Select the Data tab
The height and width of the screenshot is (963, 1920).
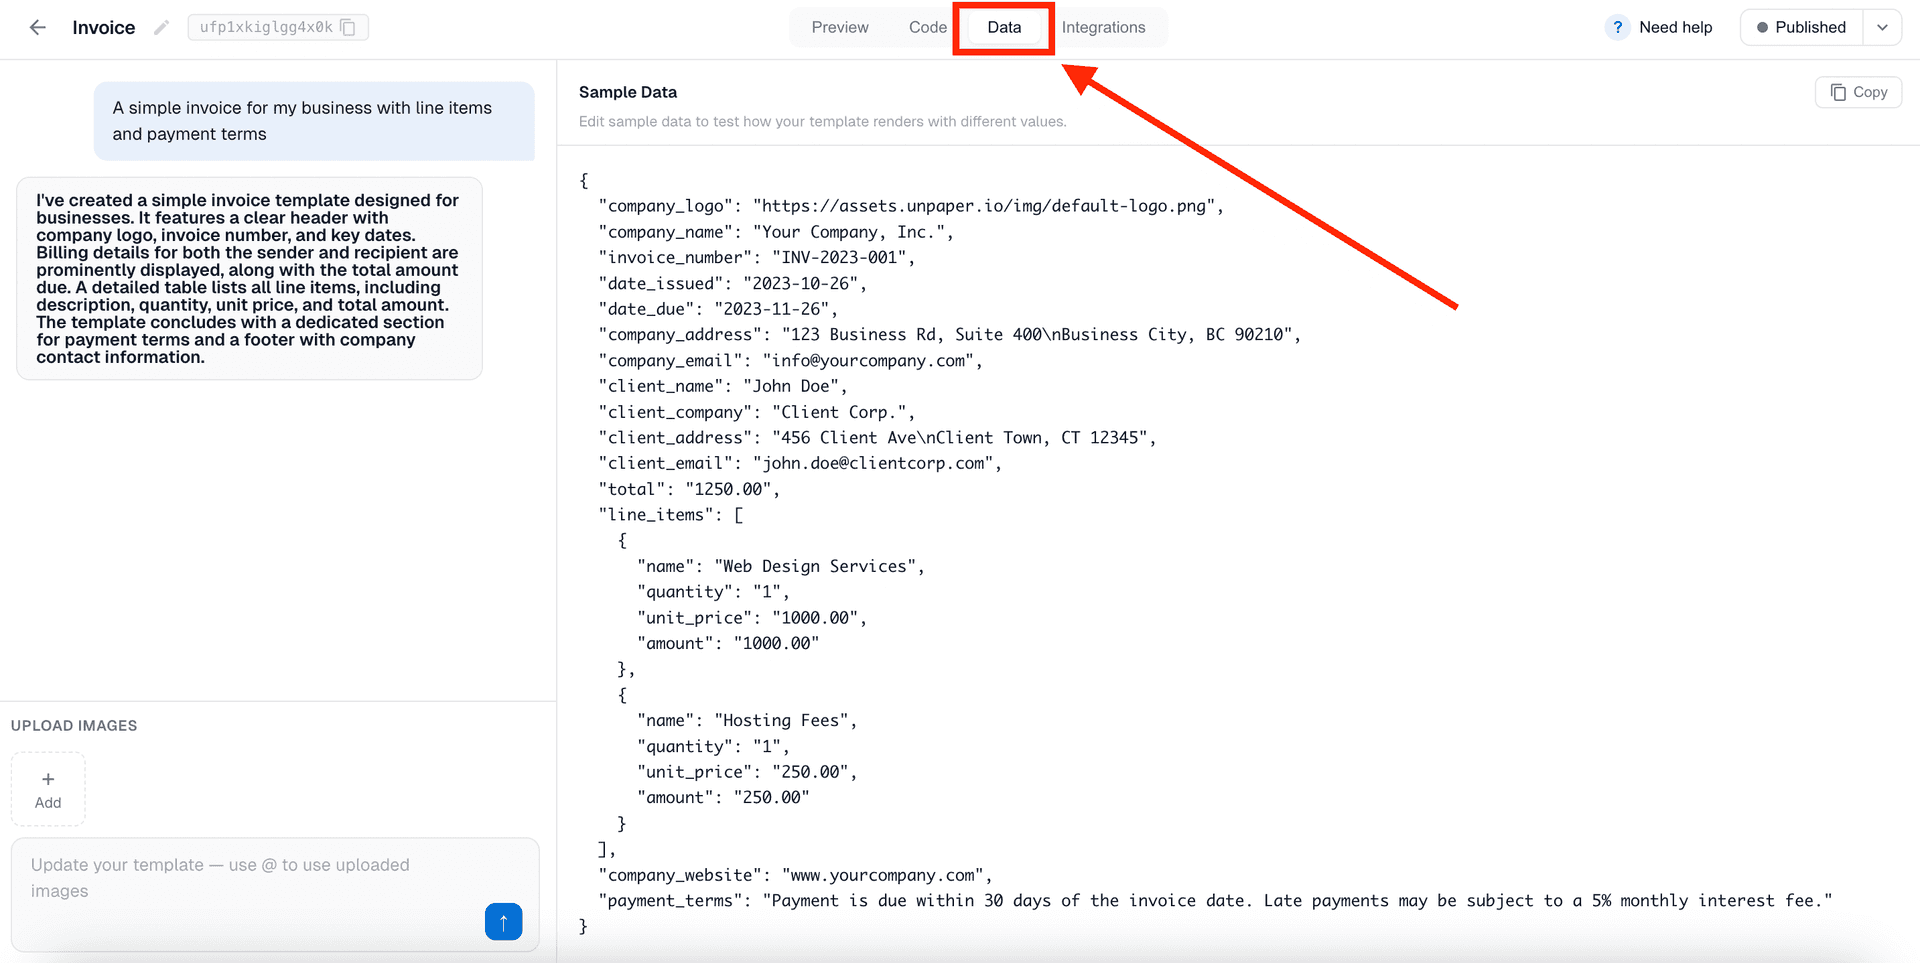point(1003,27)
